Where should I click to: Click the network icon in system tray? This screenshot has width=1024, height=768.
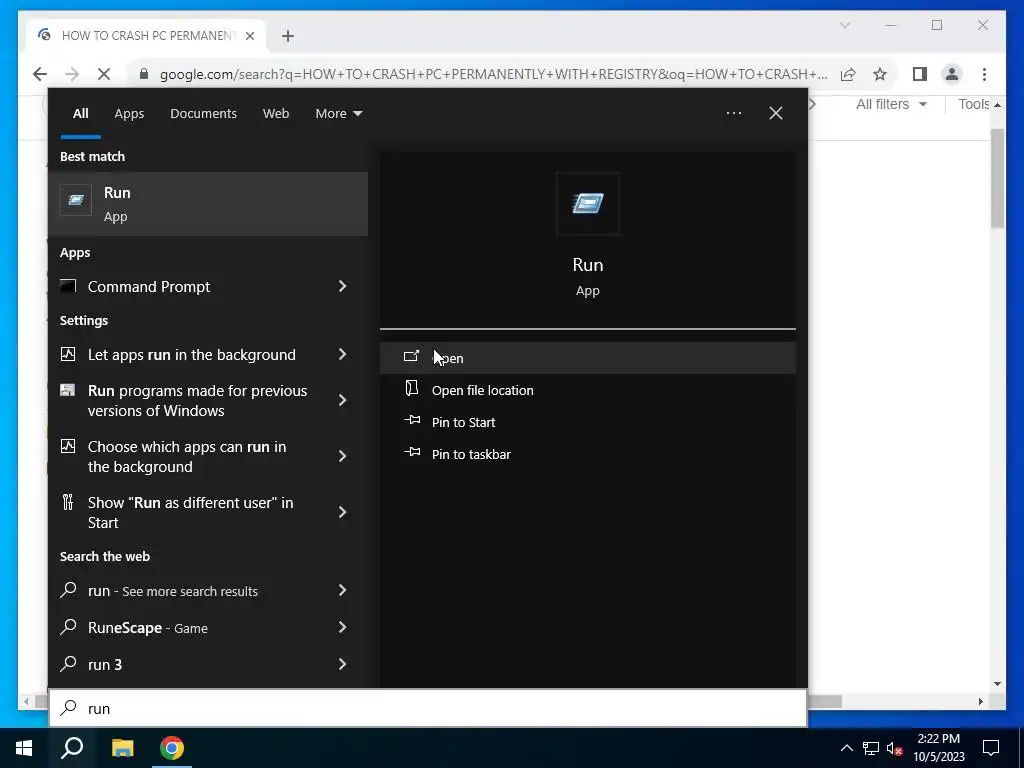(870, 748)
